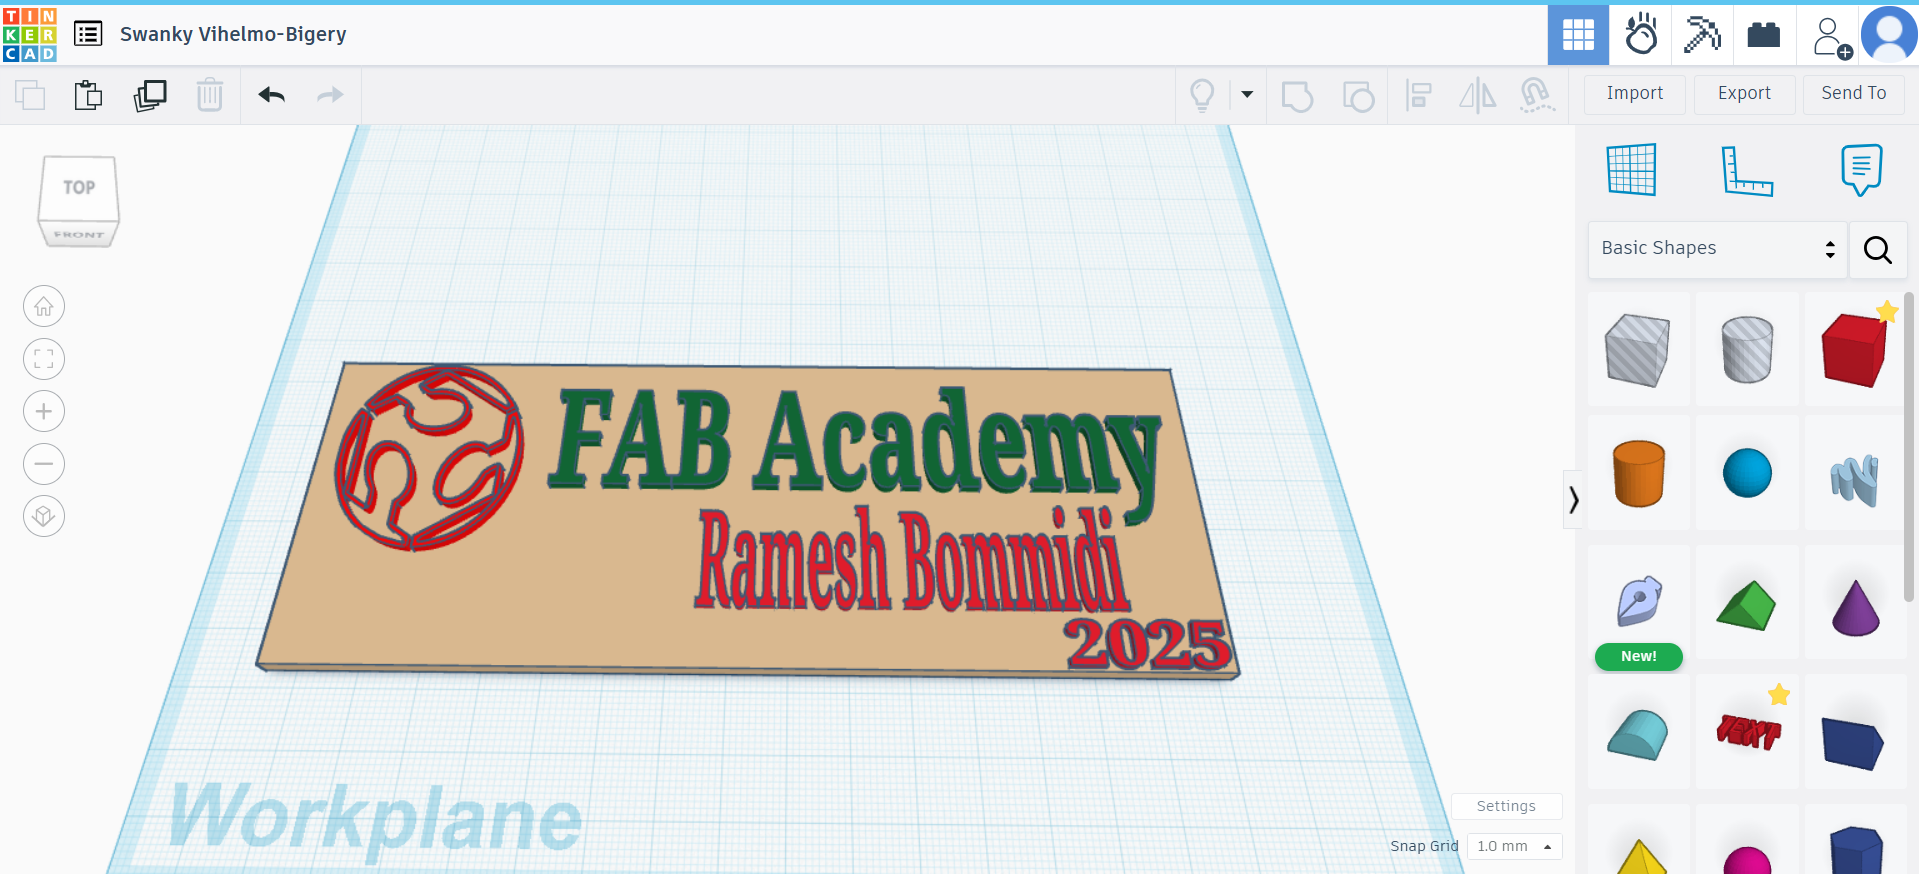Click Fit all in view icon
1919x874 pixels.
(x=44, y=359)
